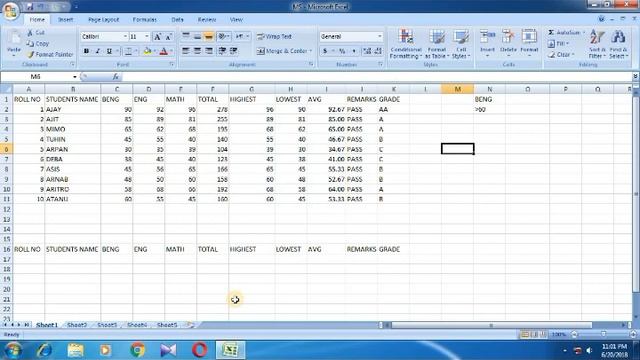Open Opera from the taskbar
640x360 pixels.
(199, 350)
